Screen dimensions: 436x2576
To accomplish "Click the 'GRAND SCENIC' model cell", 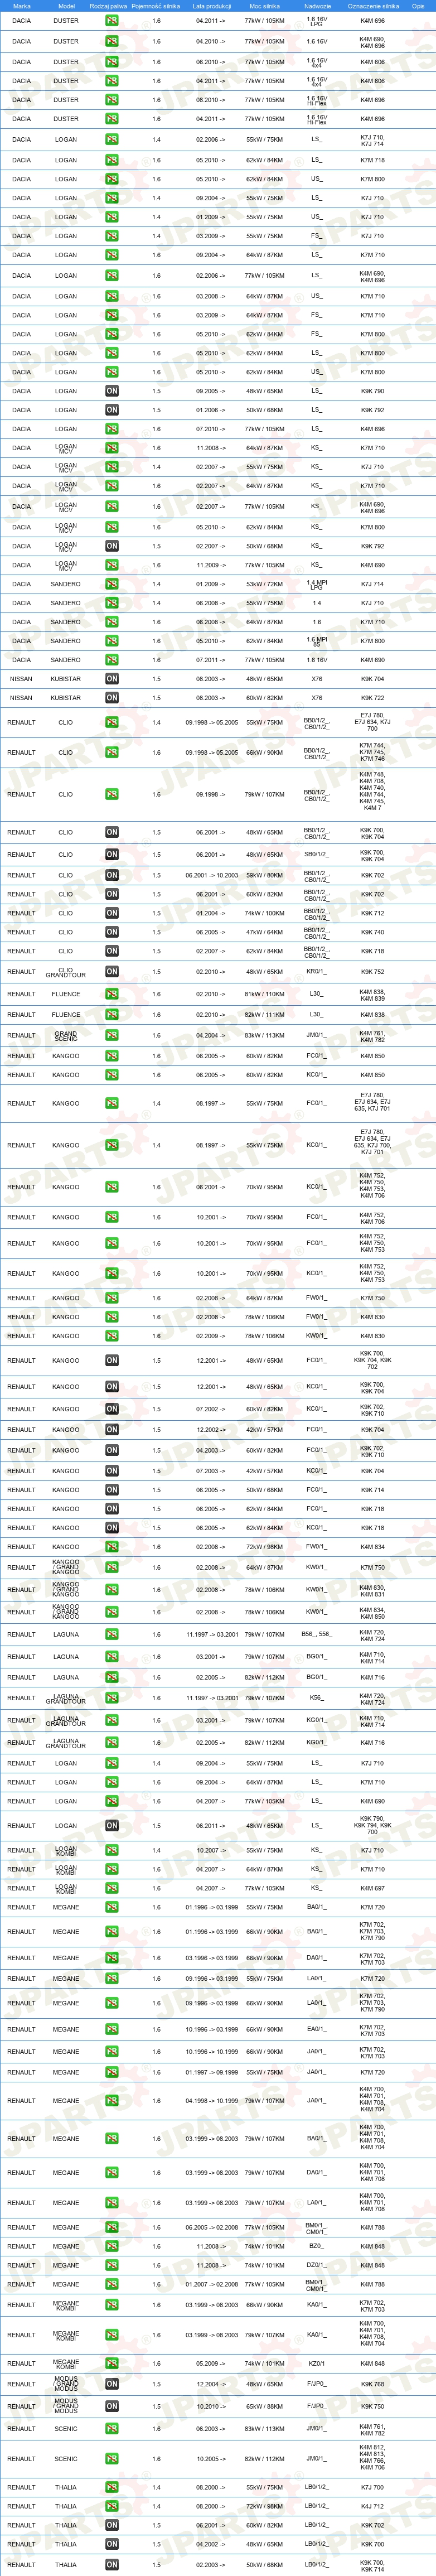I will click(66, 1036).
